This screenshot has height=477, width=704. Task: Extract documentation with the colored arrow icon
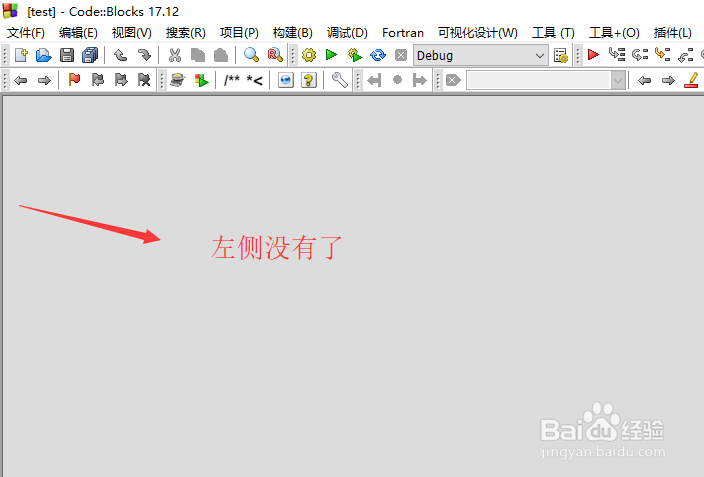click(202, 80)
